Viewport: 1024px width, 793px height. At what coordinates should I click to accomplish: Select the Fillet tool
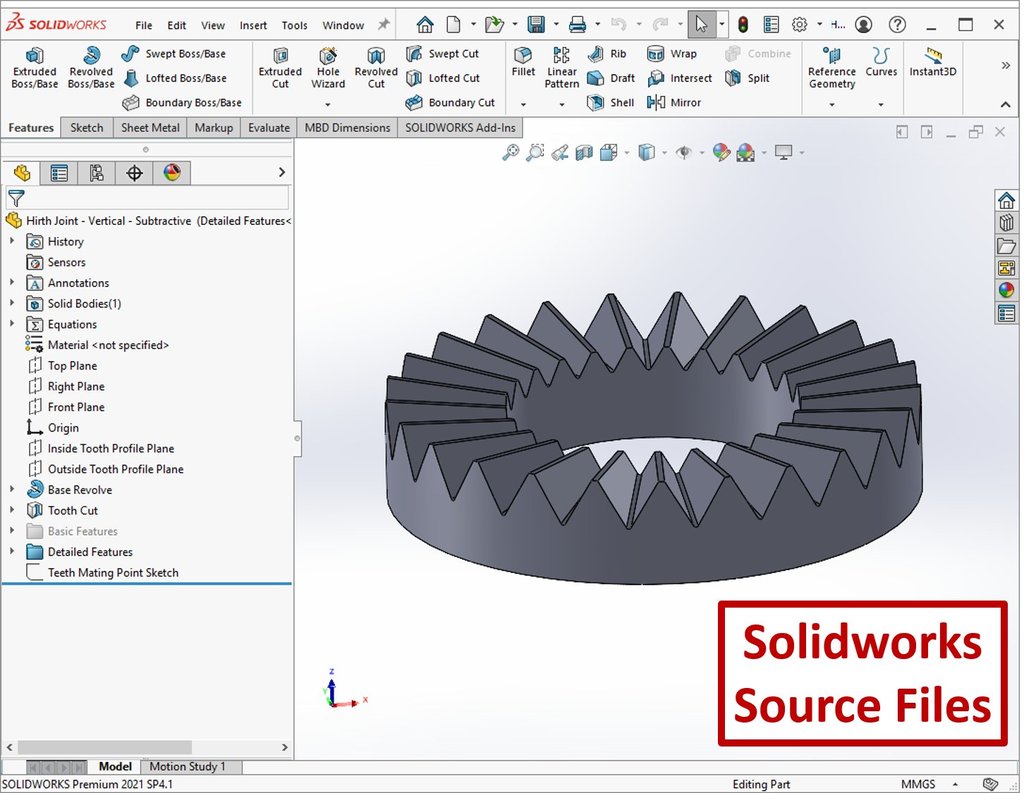[523, 62]
